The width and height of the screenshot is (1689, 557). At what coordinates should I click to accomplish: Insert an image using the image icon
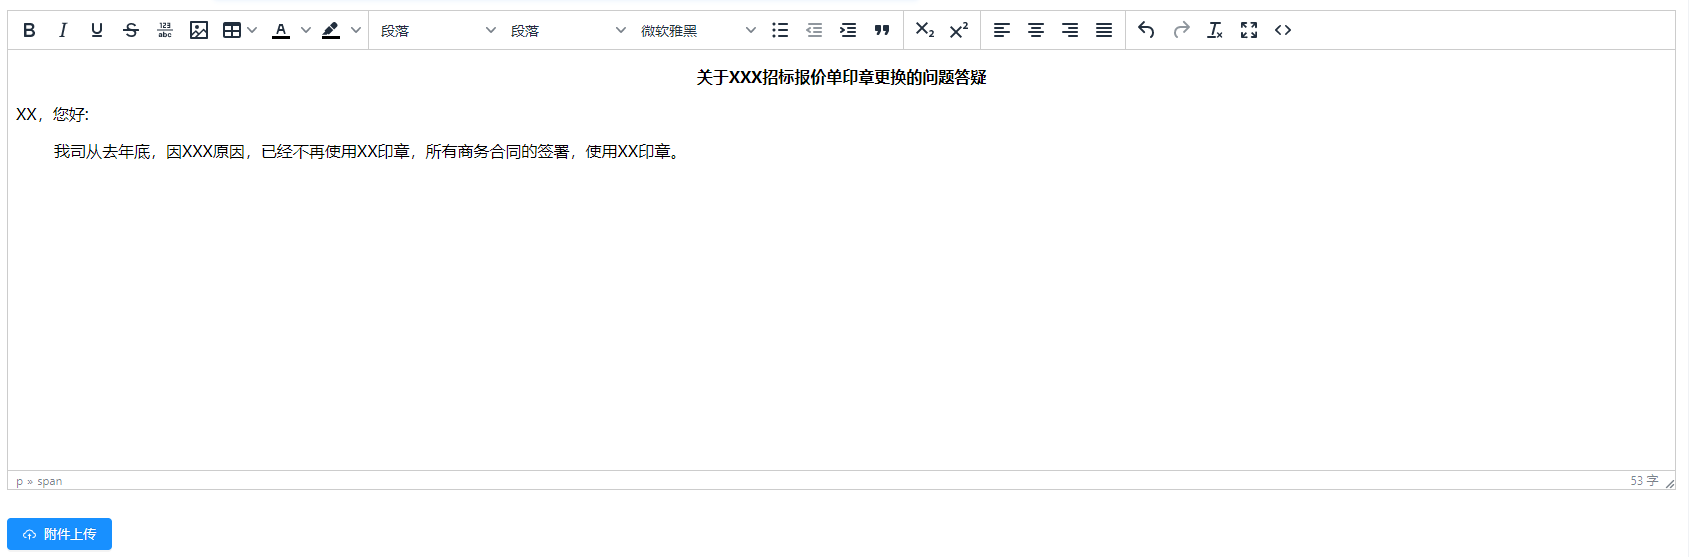[199, 30]
